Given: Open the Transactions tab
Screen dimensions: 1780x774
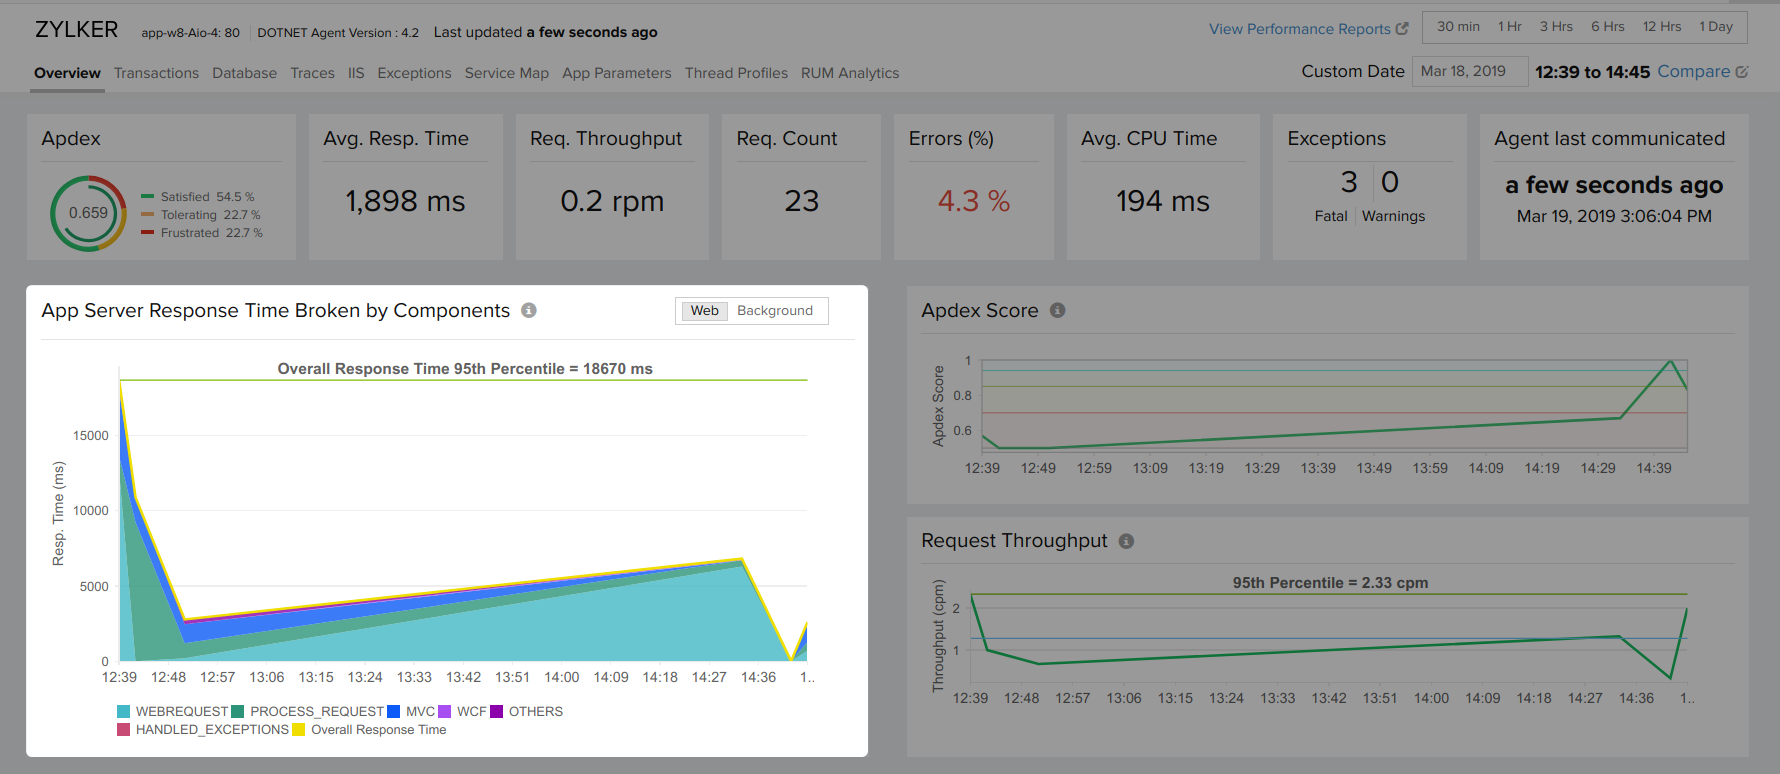Looking at the screenshot, I should [x=156, y=73].
